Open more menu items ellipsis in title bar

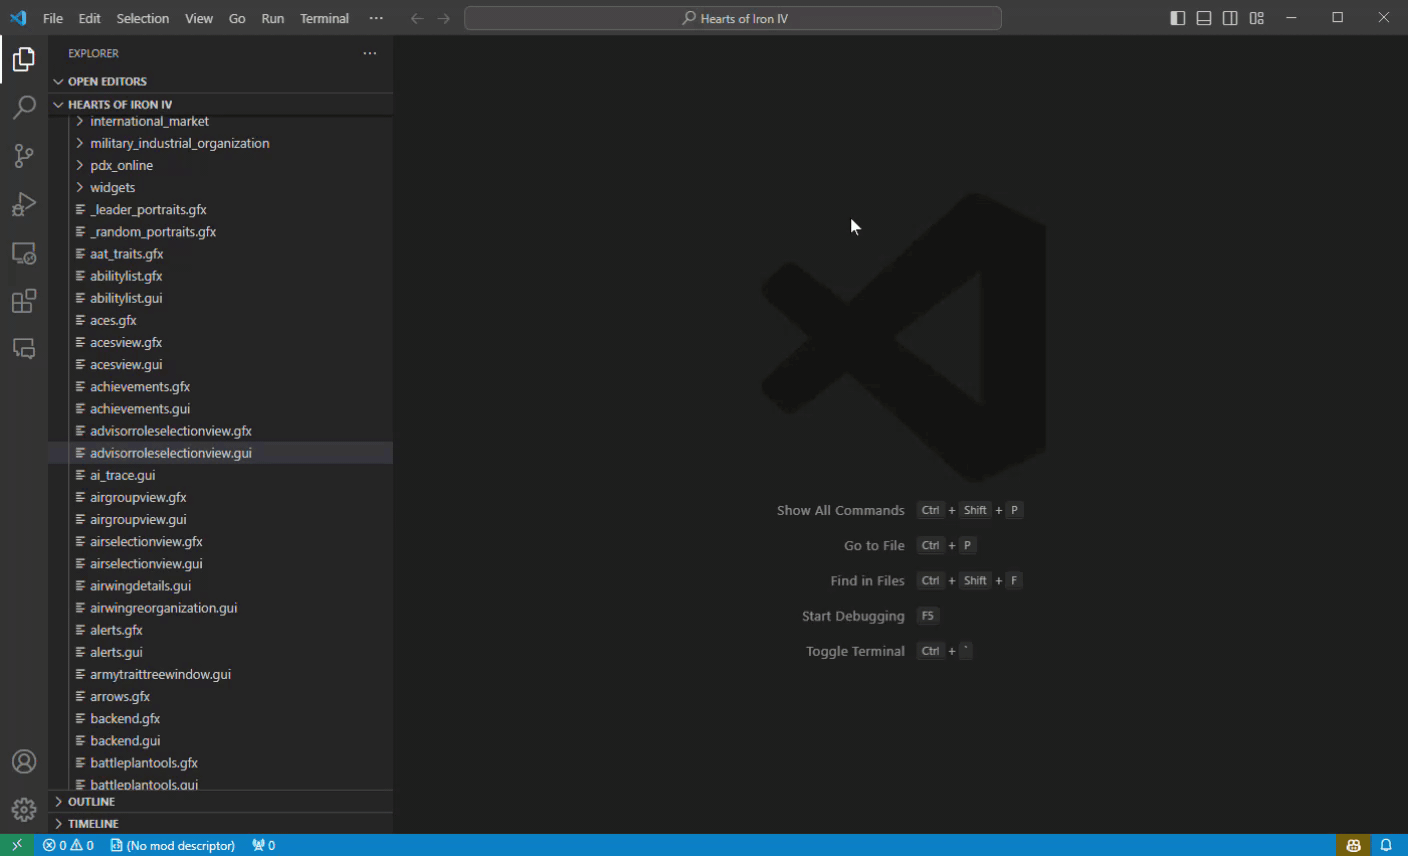[x=376, y=18]
